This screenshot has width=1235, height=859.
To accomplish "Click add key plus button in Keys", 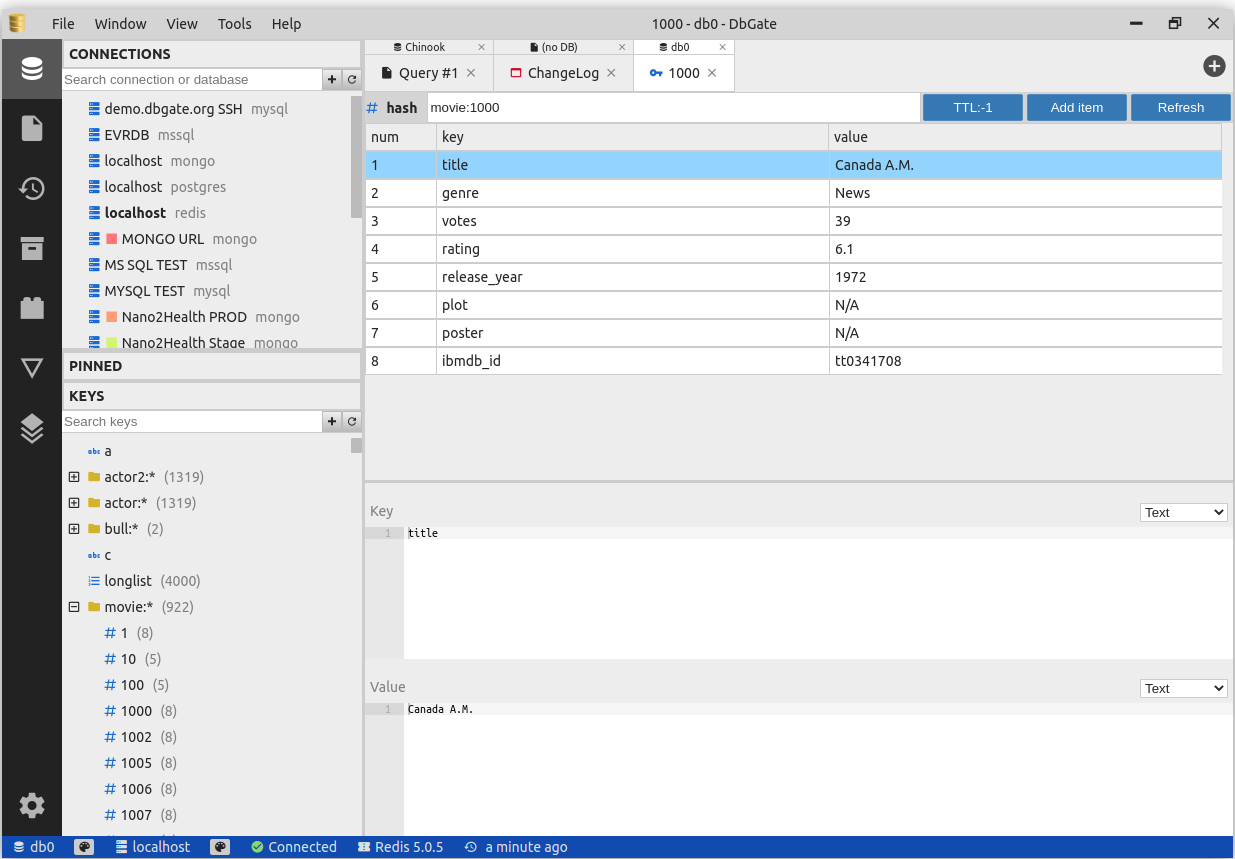I will (332, 421).
